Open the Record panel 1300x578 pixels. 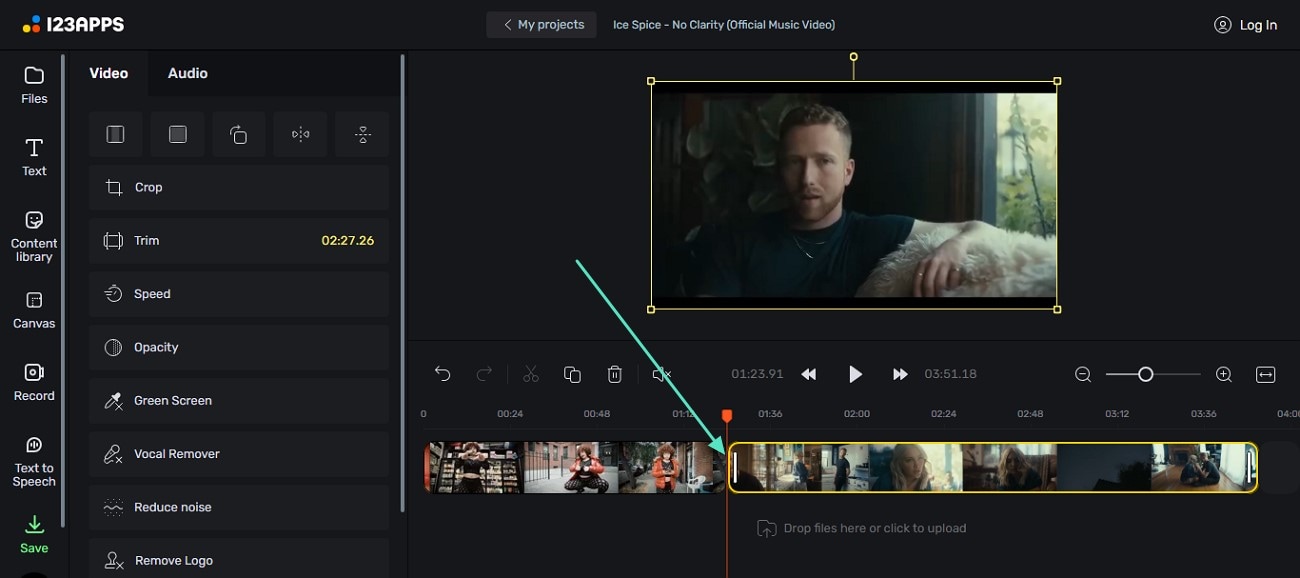click(x=34, y=382)
